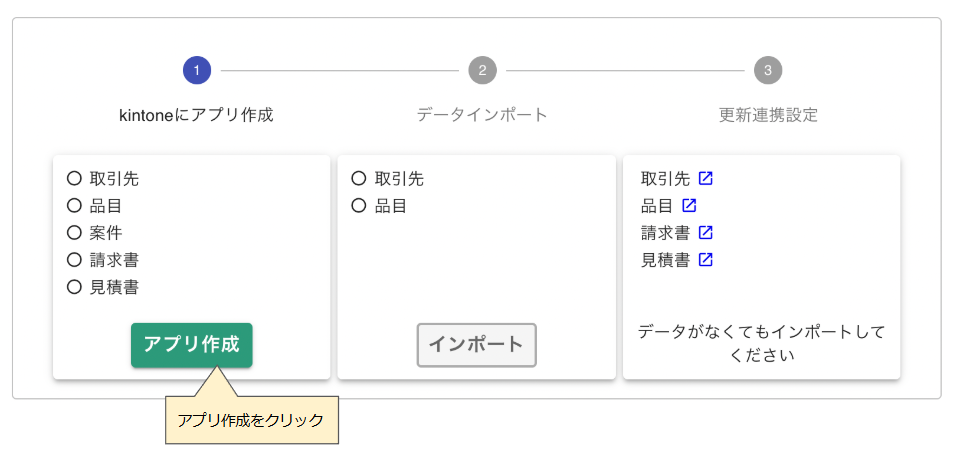This screenshot has height=454, width=957.
Task: Open the 品目 external link icon
Action: pos(689,206)
